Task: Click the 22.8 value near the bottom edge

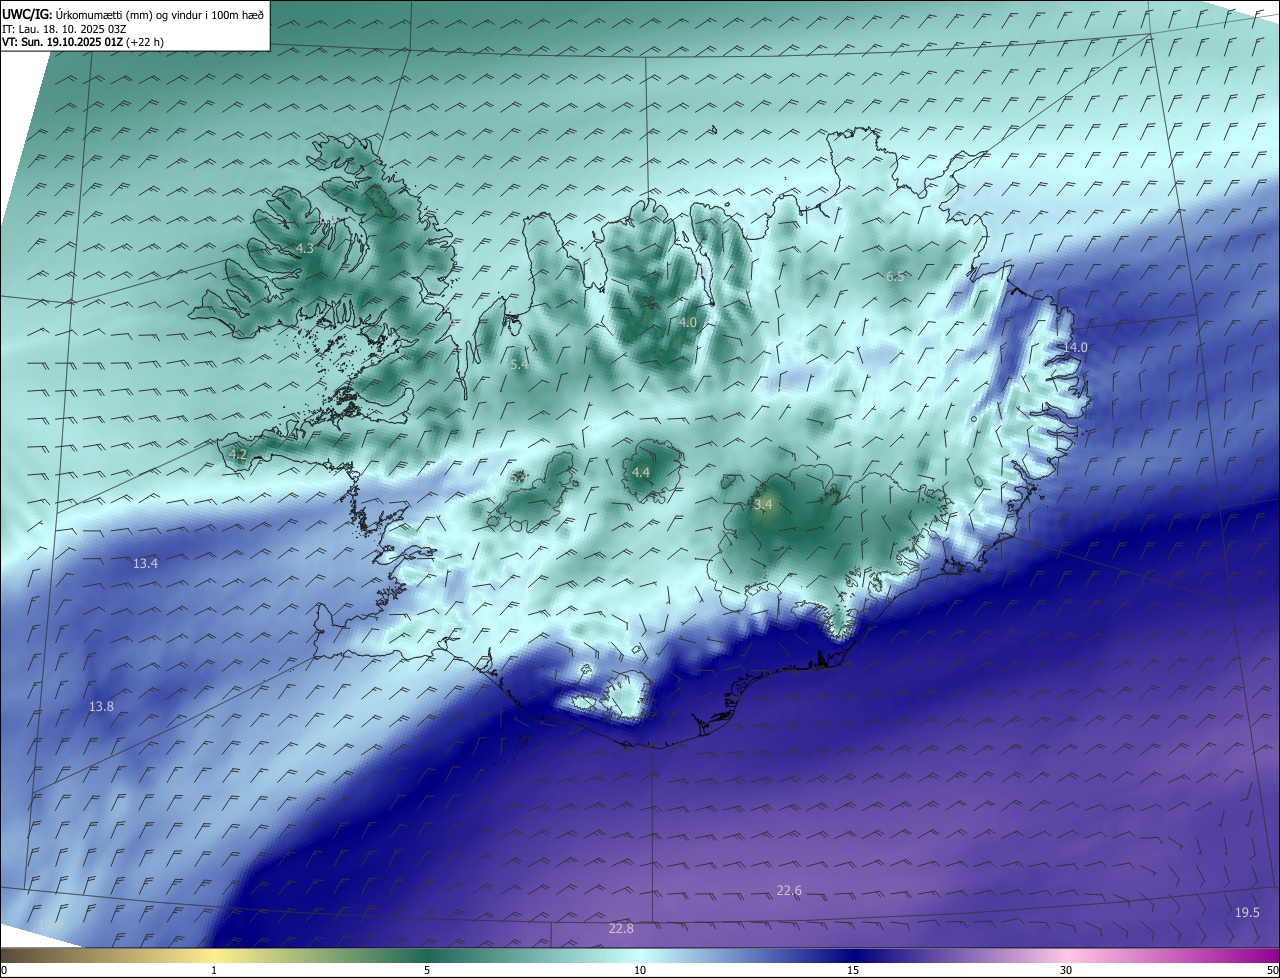Action: (621, 929)
